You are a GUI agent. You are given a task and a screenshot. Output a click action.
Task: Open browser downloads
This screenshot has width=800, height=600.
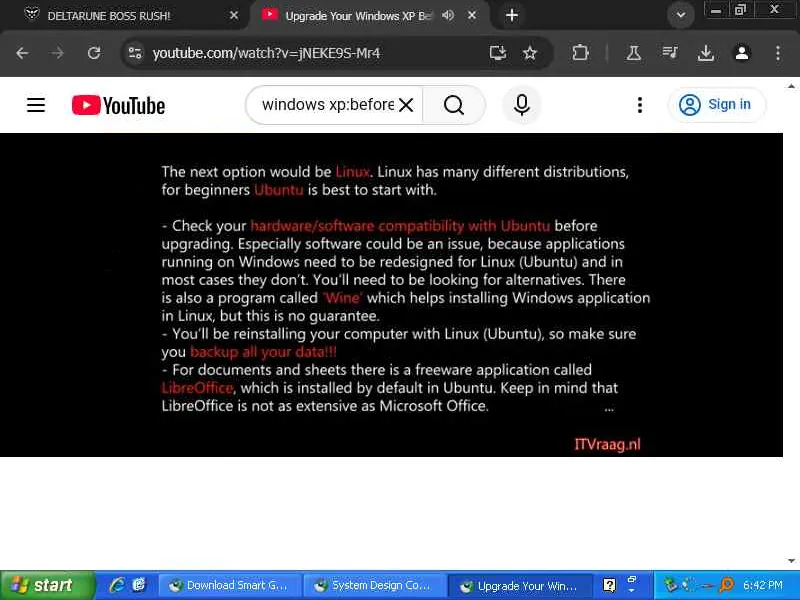pyautogui.click(x=706, y=53)
